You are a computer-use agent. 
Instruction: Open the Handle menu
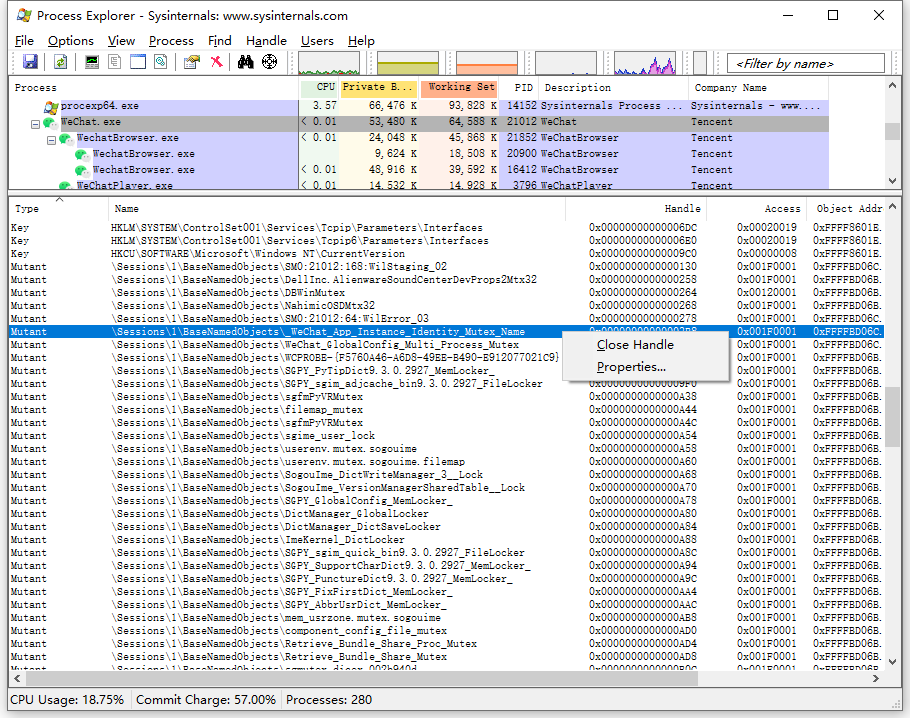click(266, 41)
